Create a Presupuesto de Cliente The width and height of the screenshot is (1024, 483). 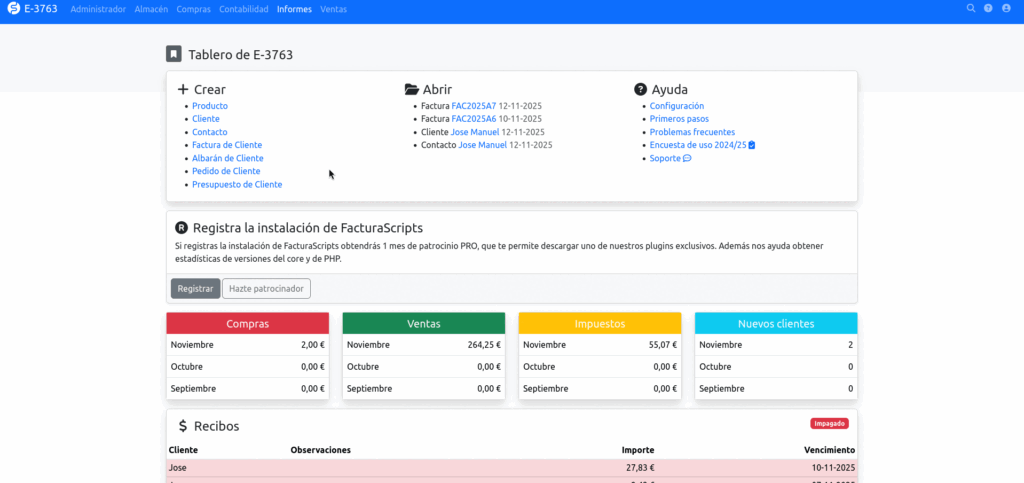(237, 185)
